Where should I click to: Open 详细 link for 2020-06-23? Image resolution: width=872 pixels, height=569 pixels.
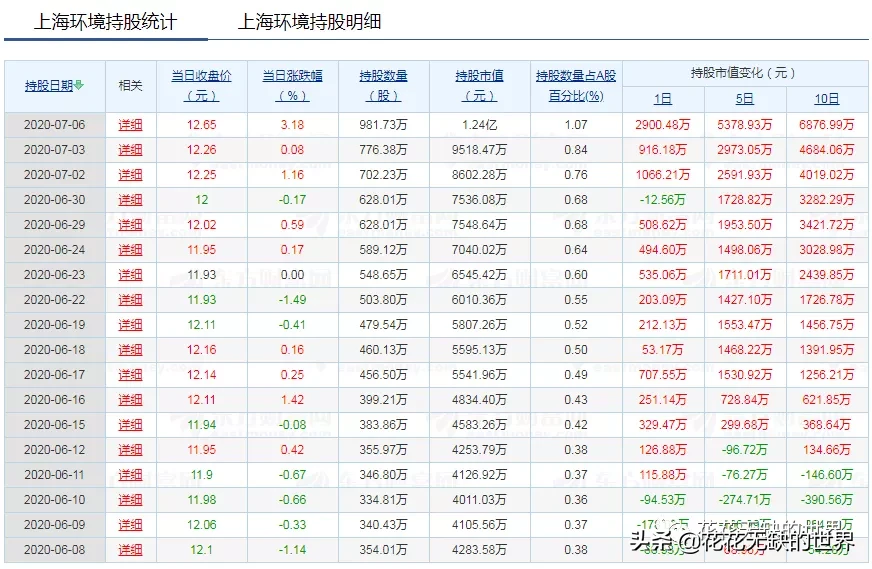tap(130, 275)
